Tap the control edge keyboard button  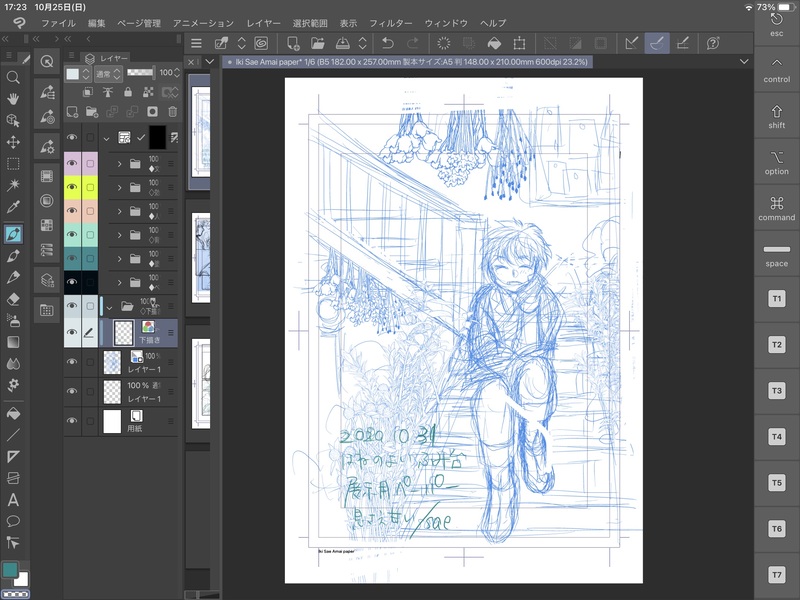[777, 69]
